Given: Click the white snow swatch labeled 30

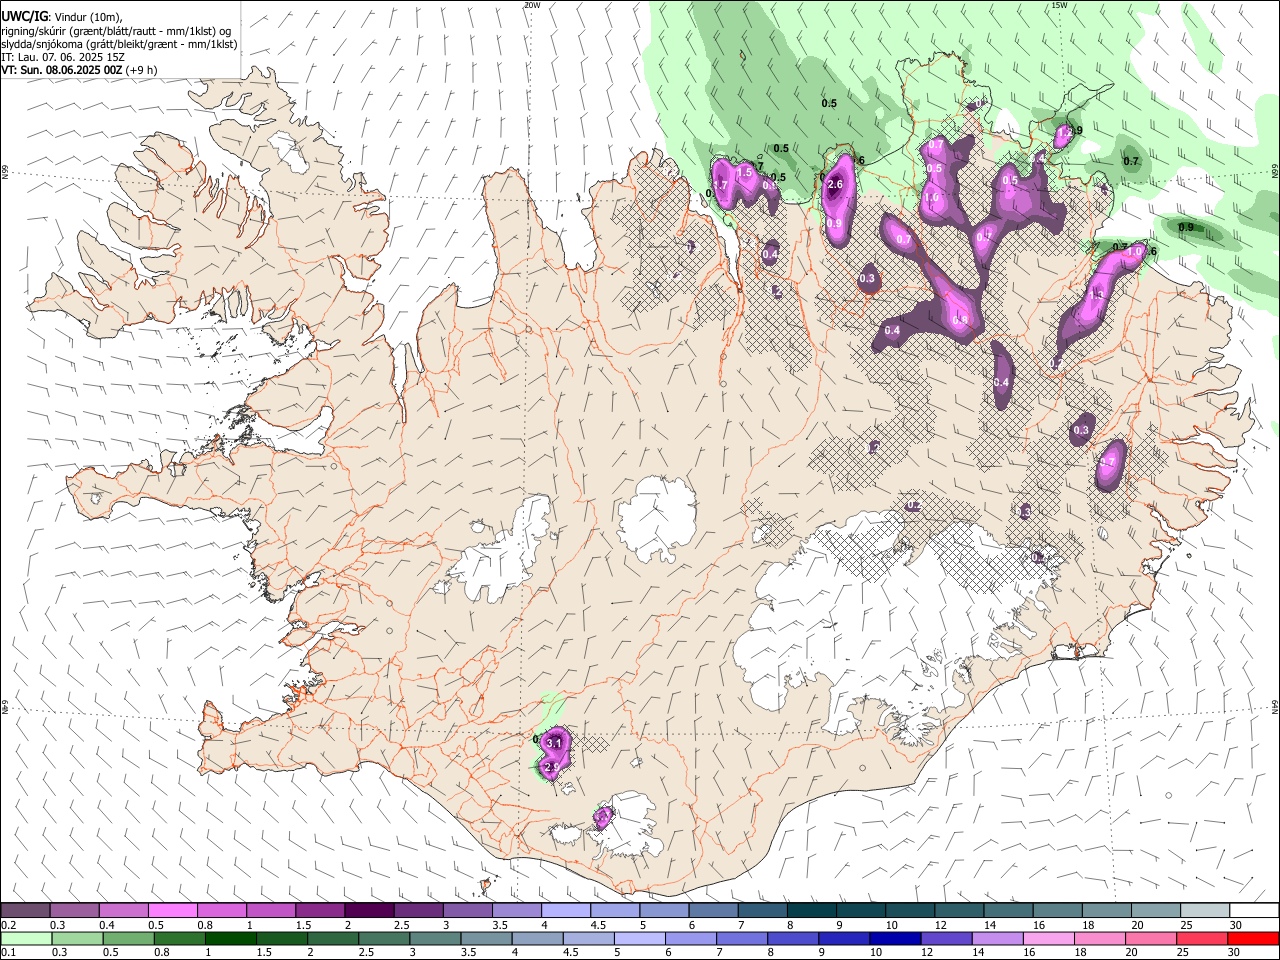Looking at the screenshot, I should point(1254,911).
